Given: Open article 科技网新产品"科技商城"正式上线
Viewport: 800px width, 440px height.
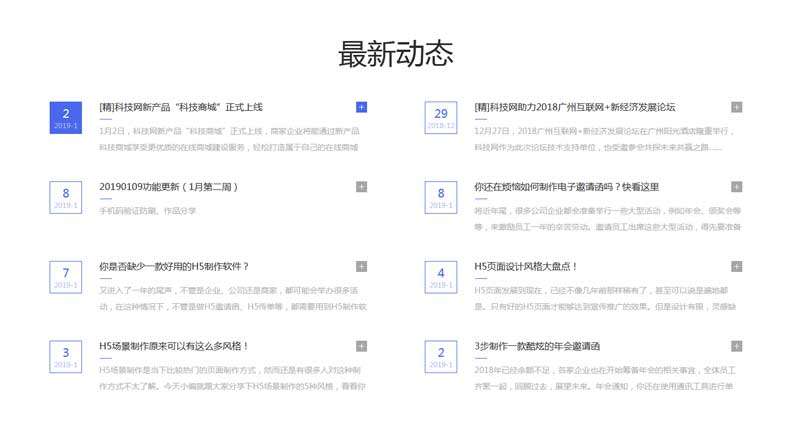Looking at the screenshot, I should click(181, 107).
